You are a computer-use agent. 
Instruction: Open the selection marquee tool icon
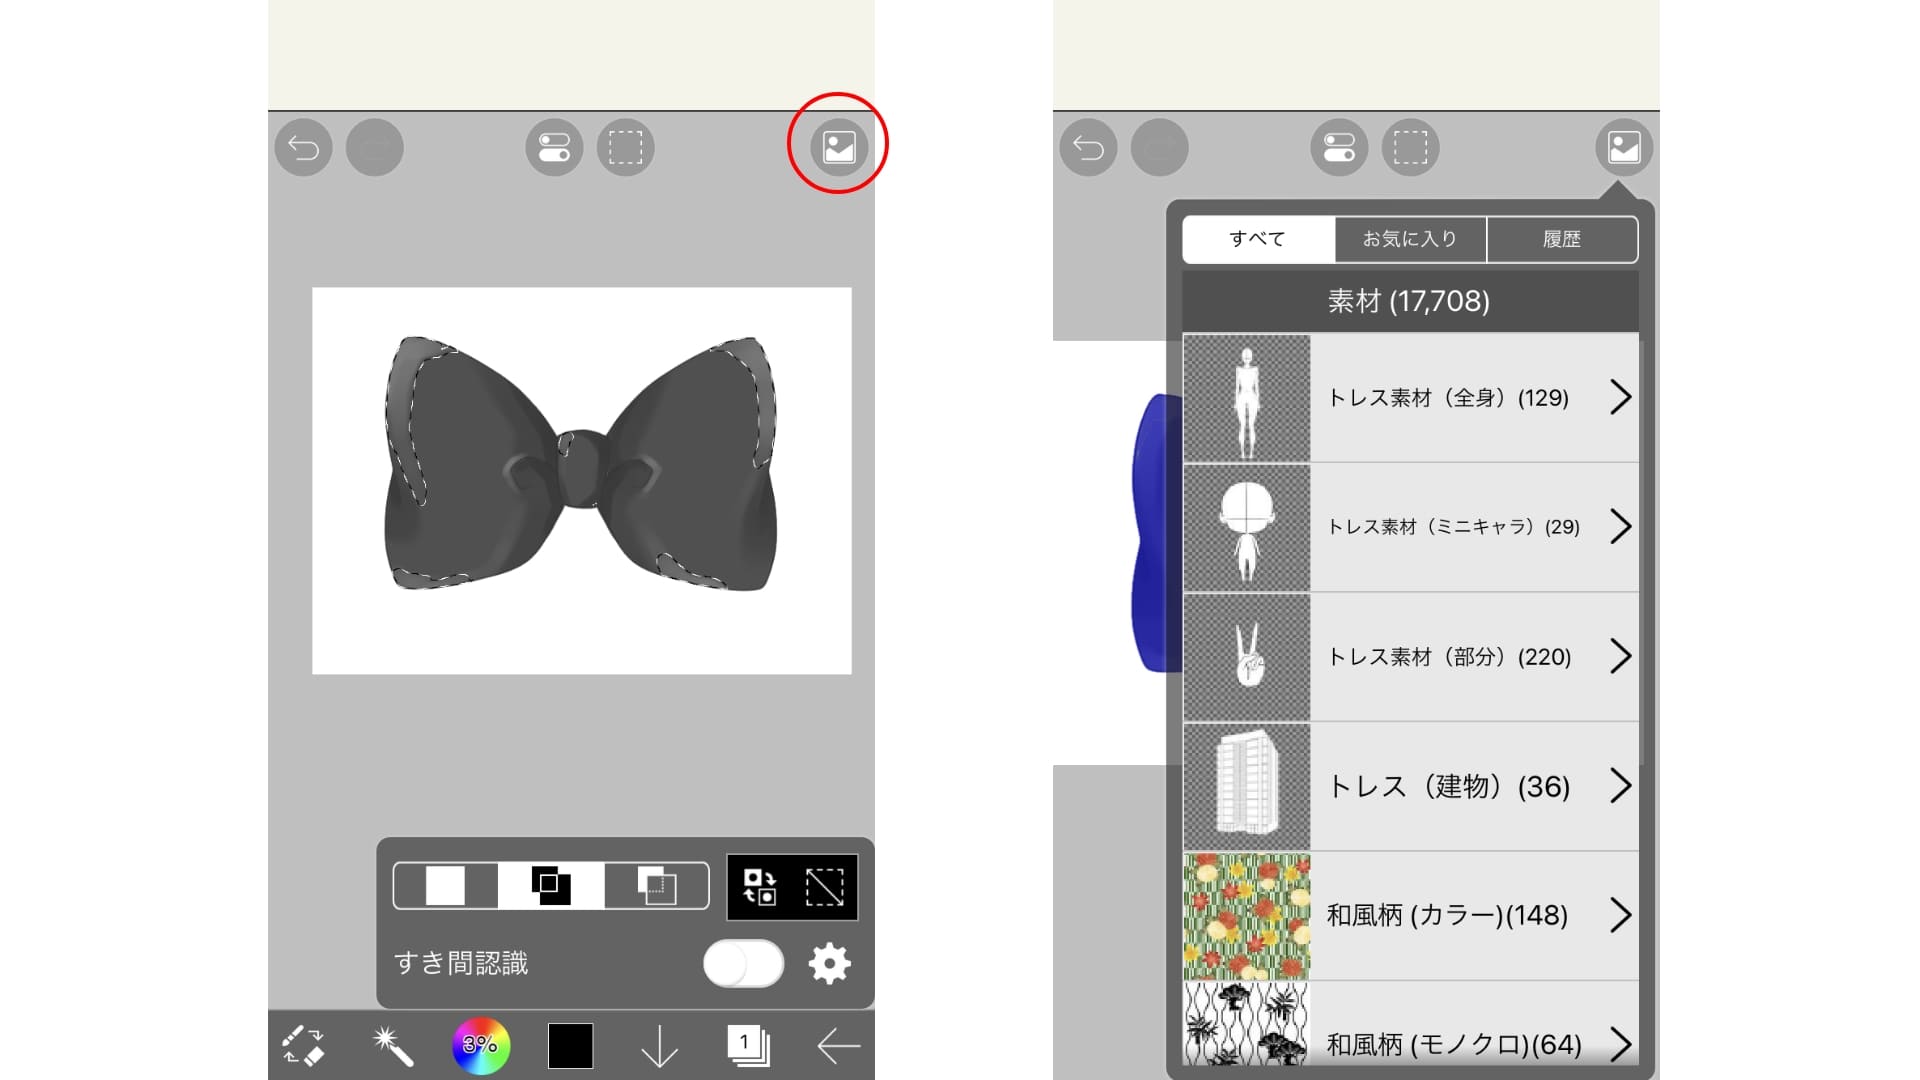pyautogui.click(x=626, y=147)
